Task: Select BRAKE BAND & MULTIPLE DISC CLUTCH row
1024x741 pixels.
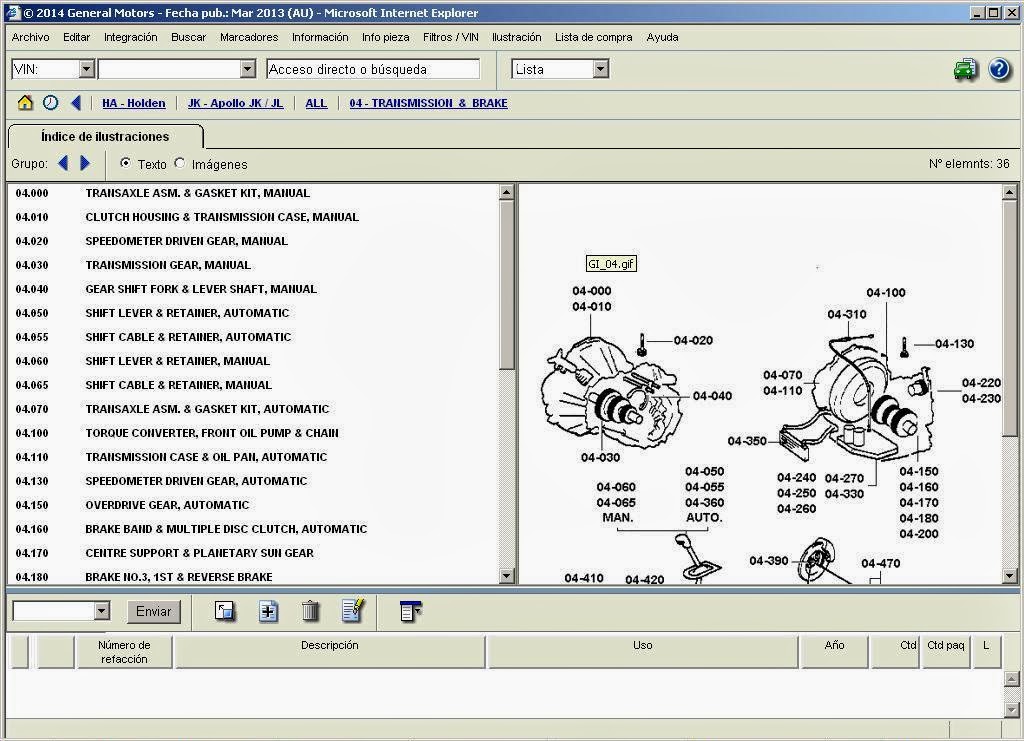Action: click(x=253, y=529)
